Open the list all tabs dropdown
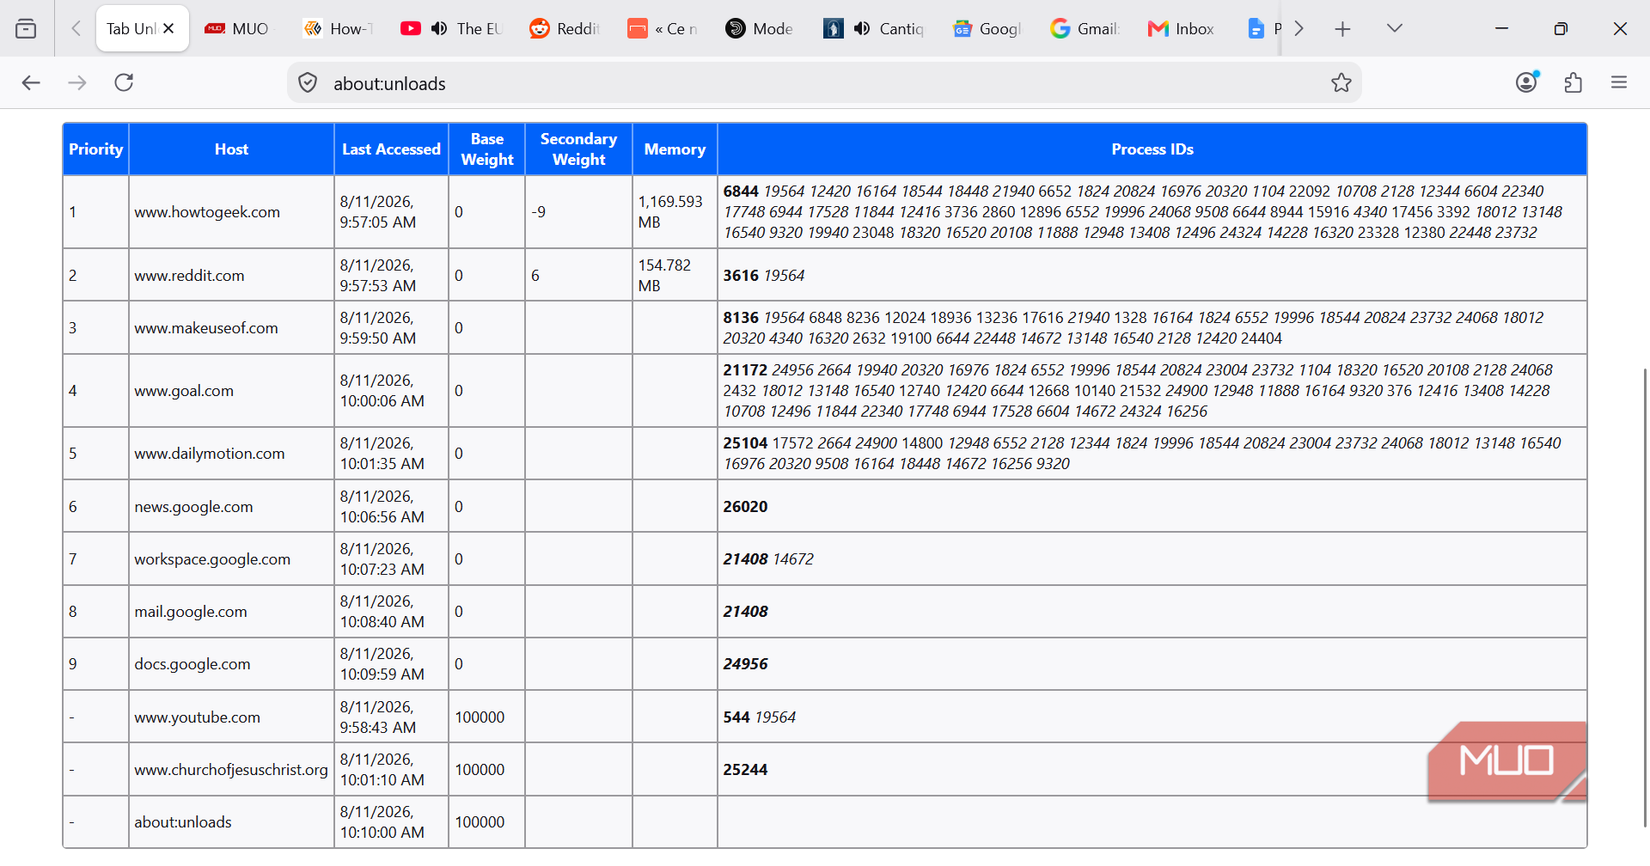The image size is (1650, 866). (1394, 29)
